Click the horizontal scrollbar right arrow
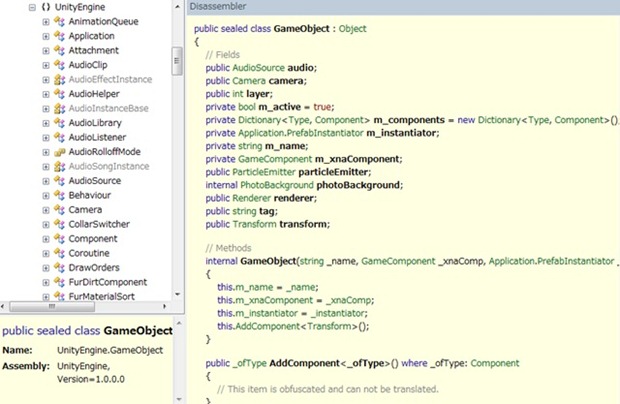620x404 pixels. [x=165, y=306]
